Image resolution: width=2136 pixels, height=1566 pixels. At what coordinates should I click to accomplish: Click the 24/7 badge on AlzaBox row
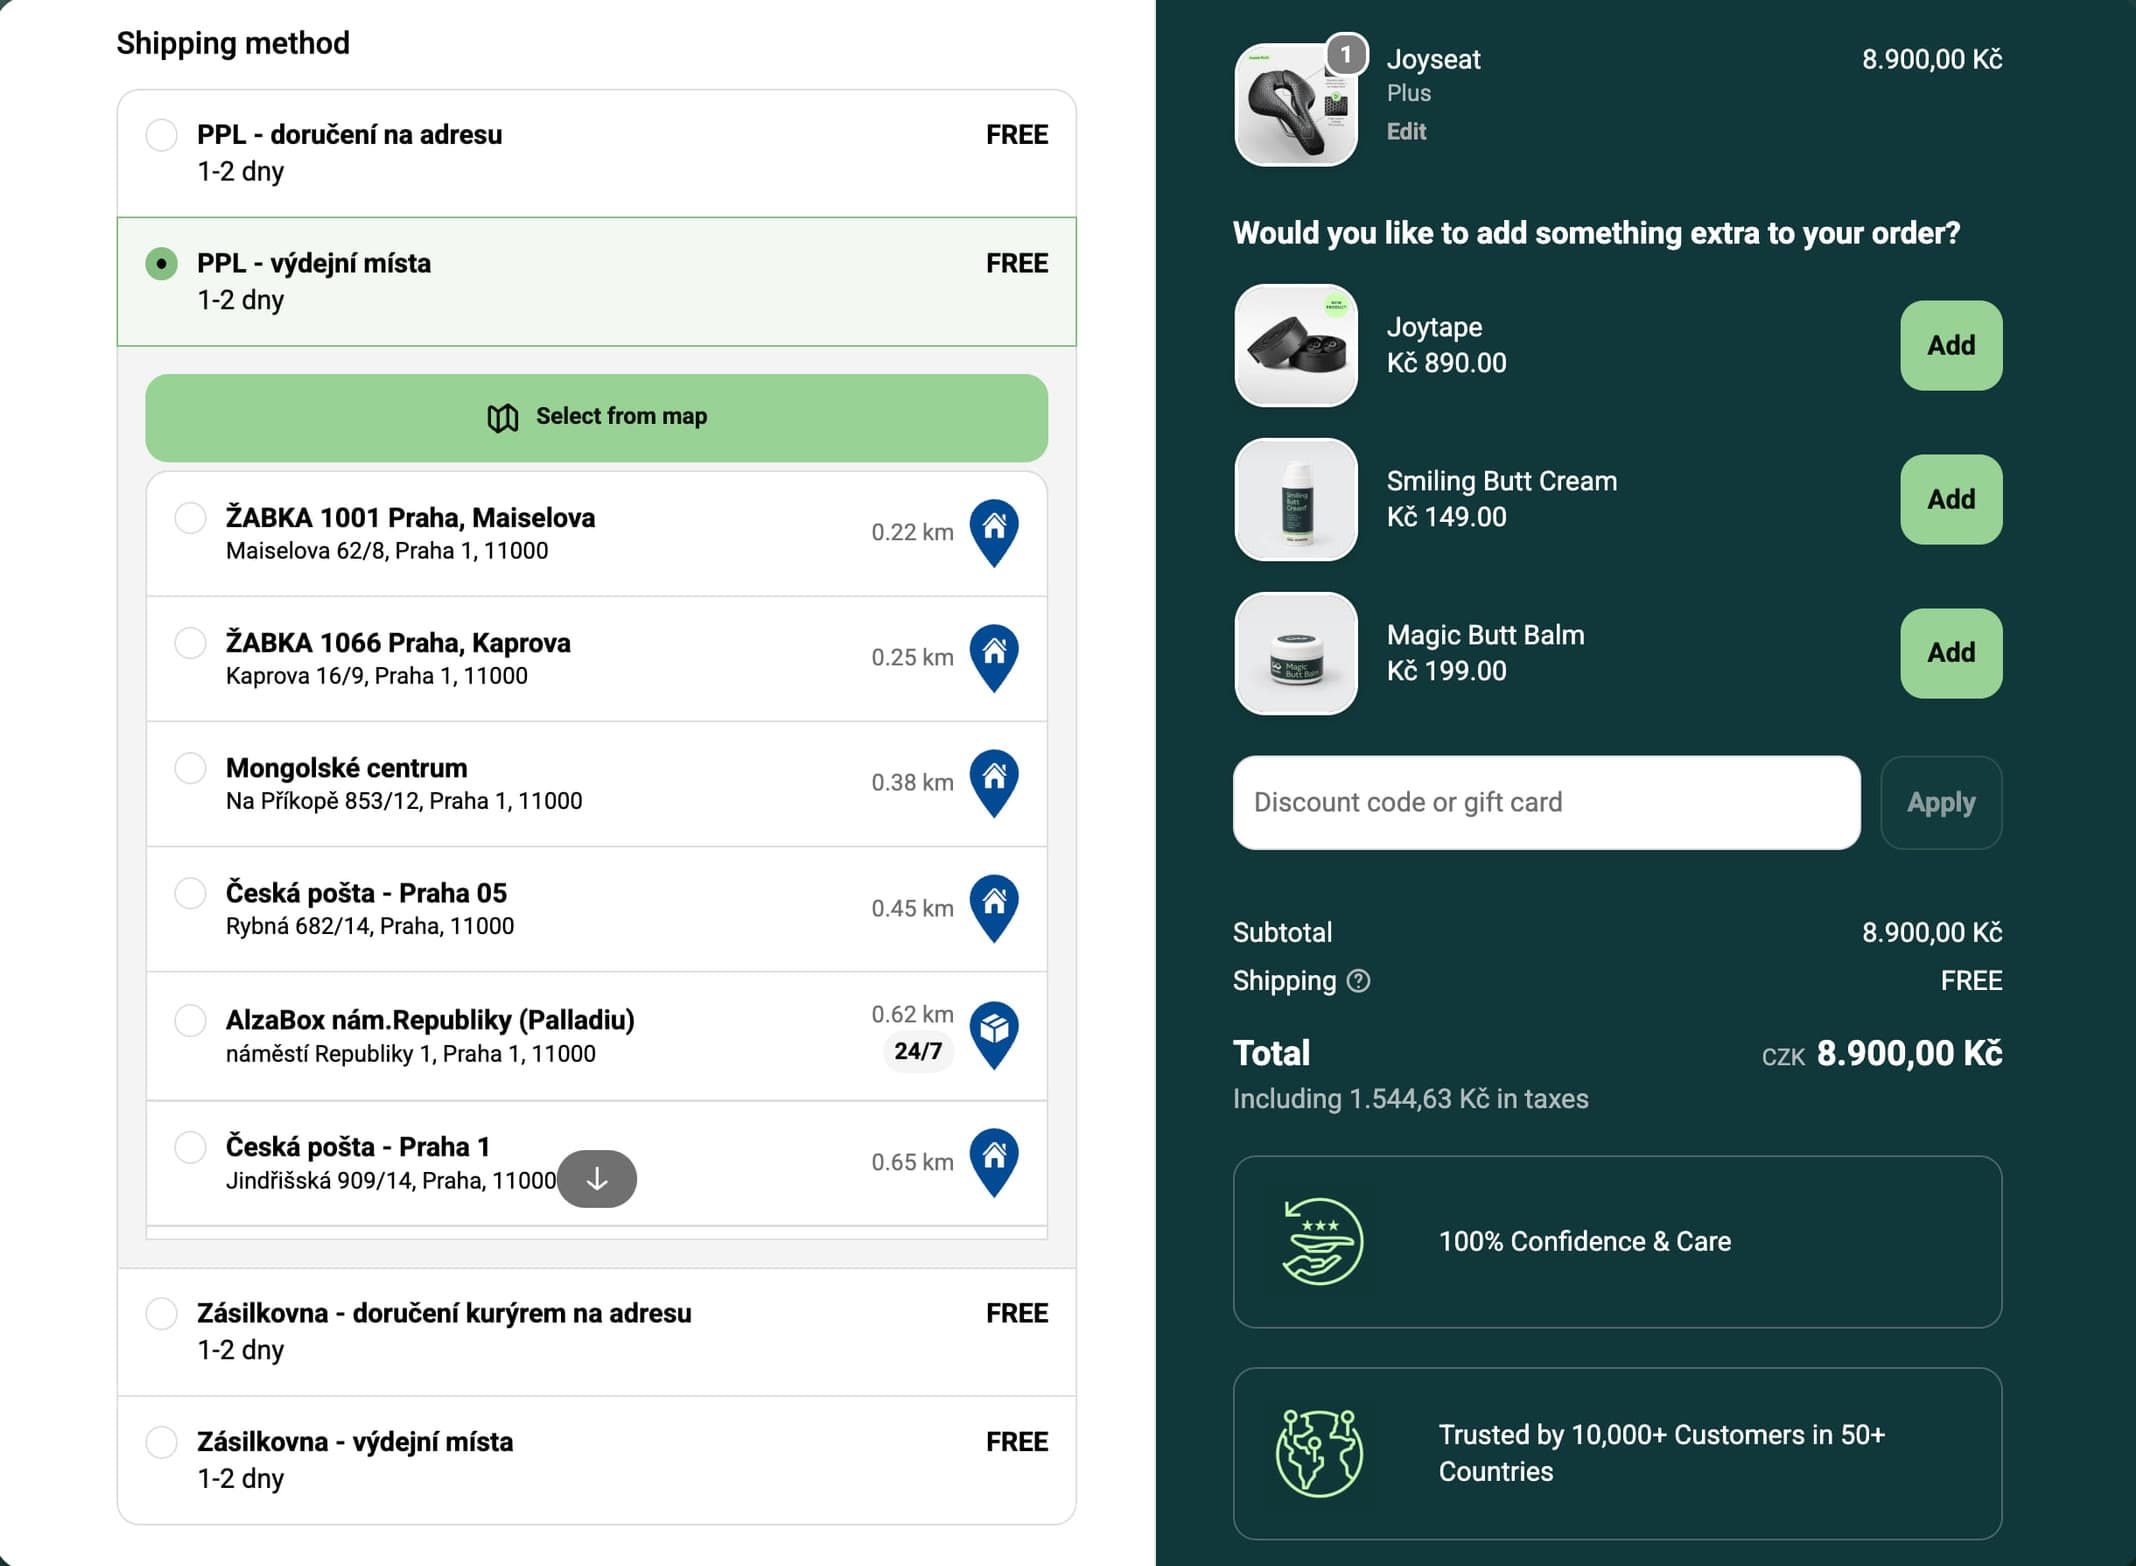point(918,1051)
